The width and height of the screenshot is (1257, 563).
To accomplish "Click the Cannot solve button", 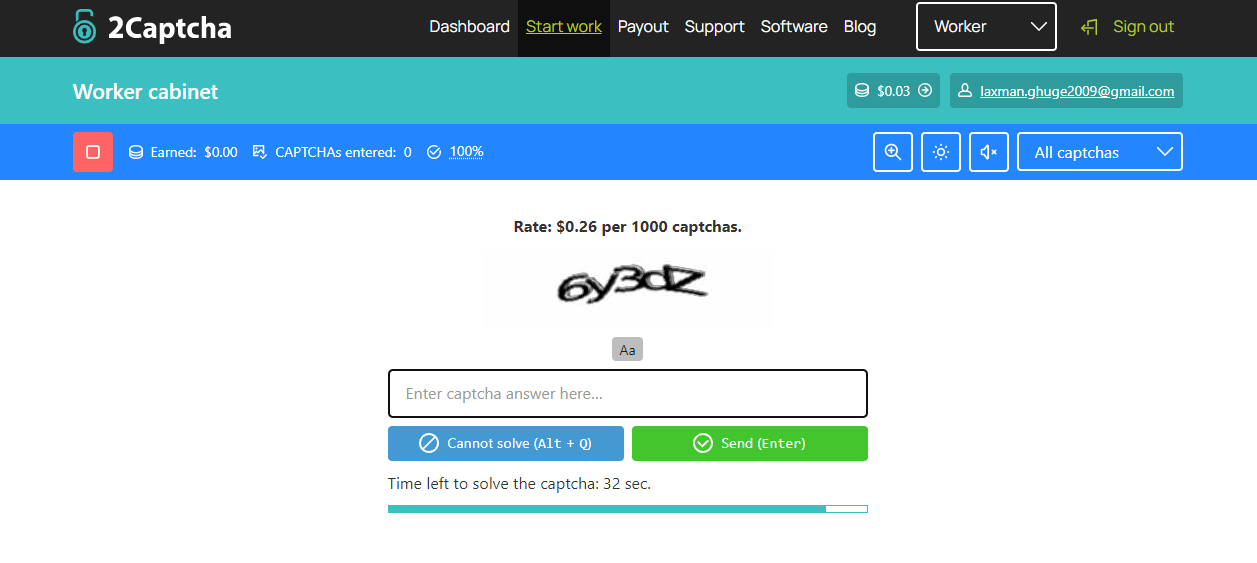I will [506, 443].
